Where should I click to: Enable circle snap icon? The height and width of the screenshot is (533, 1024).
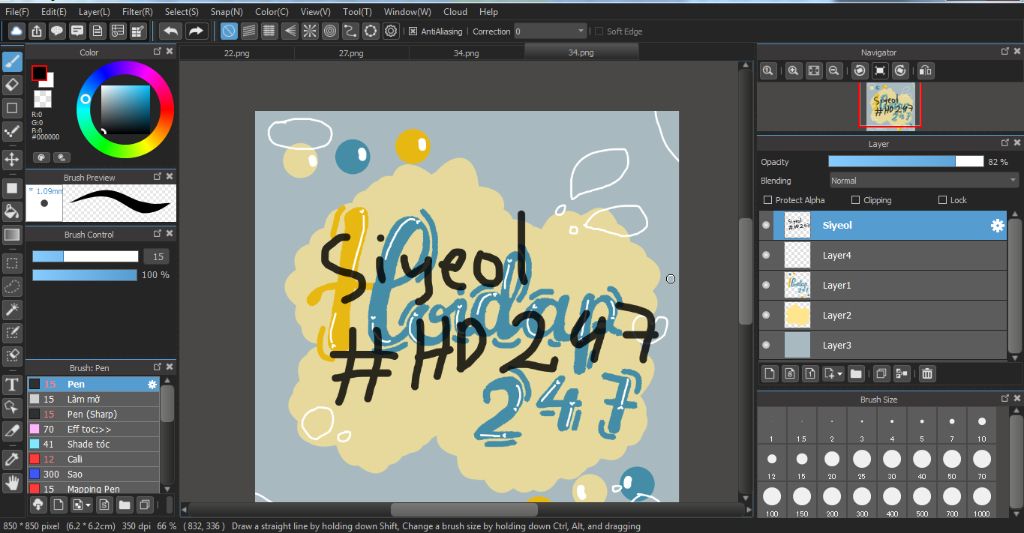tap(330, 31)
